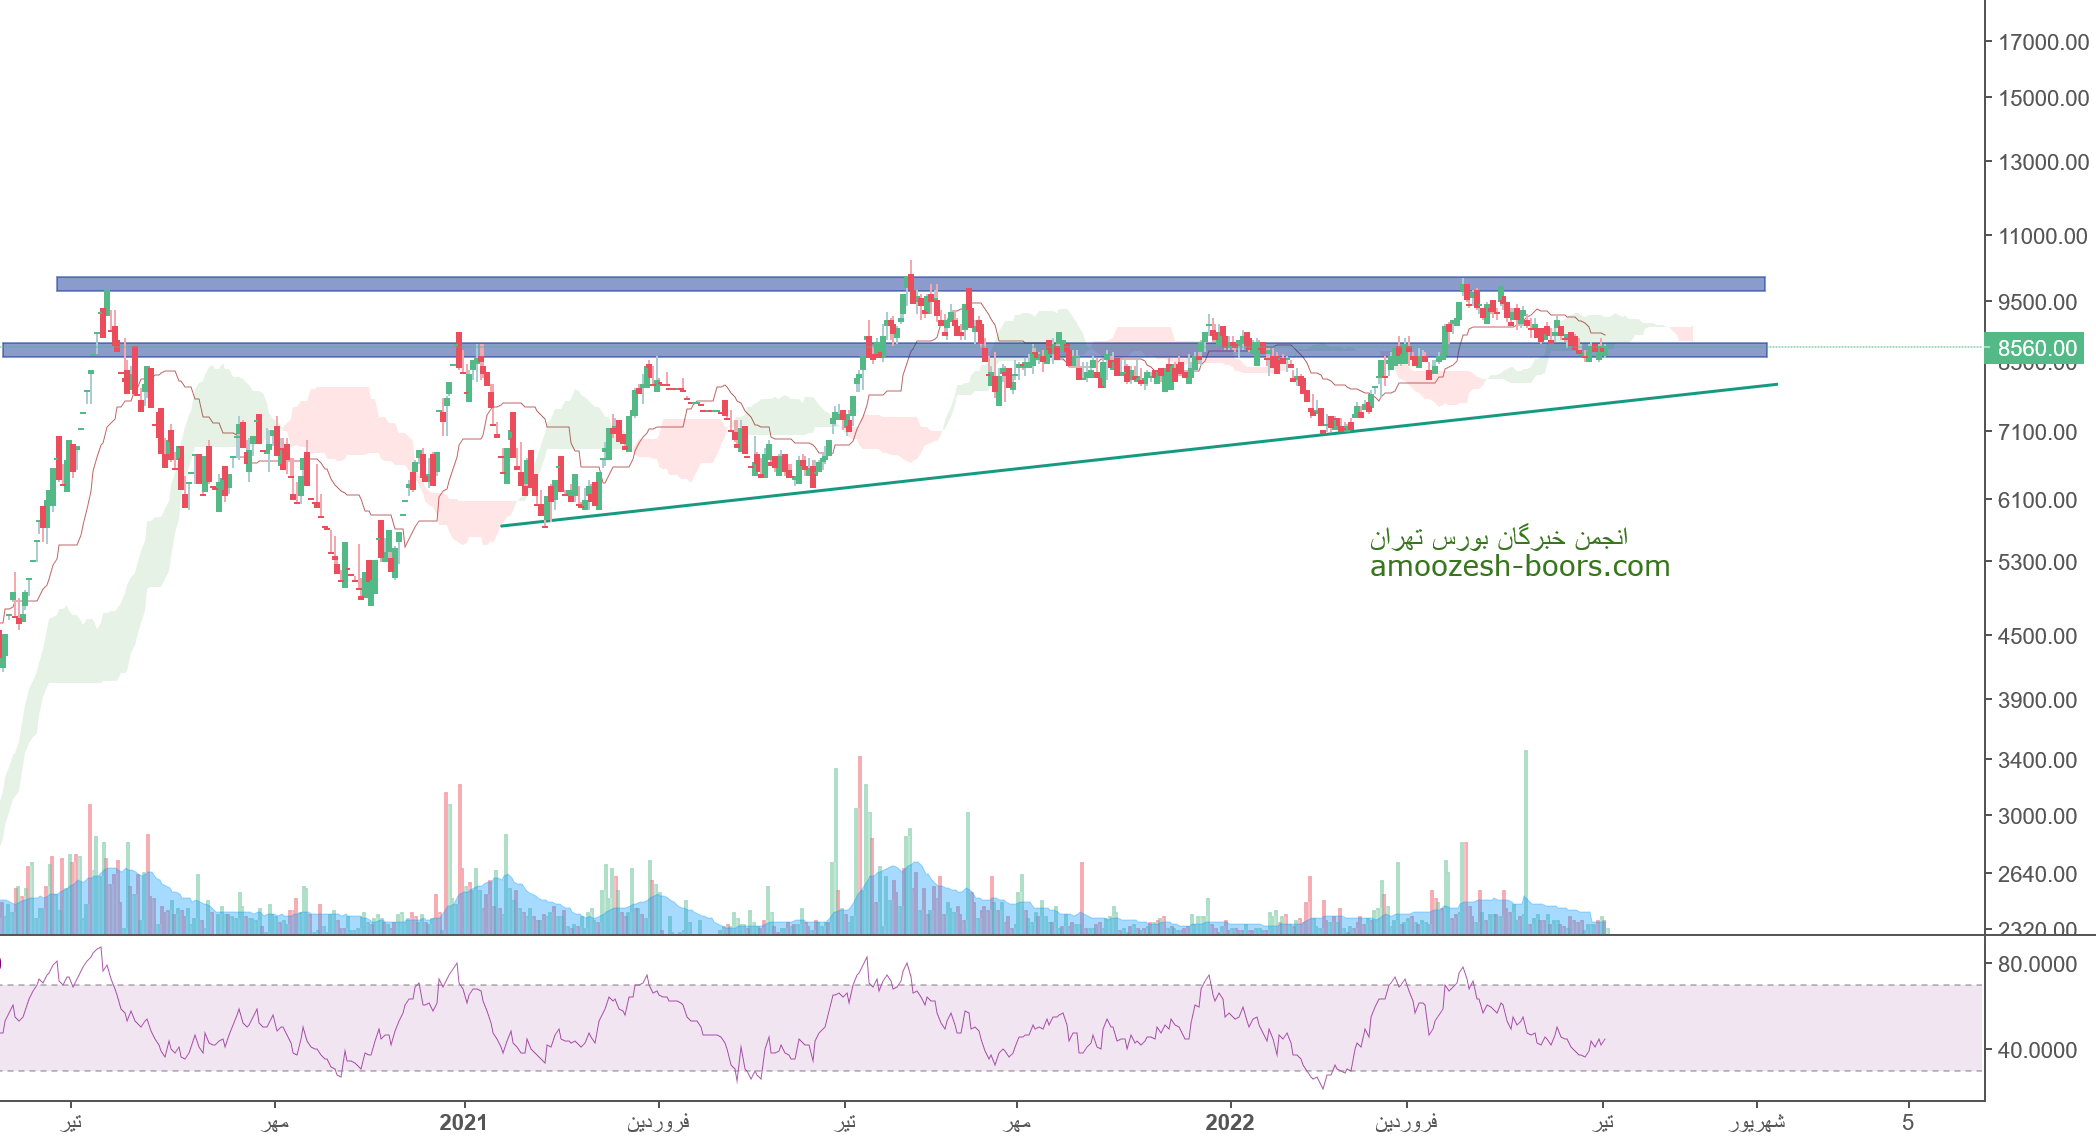Click the 17000.00 price axis label

(2043, 42)
